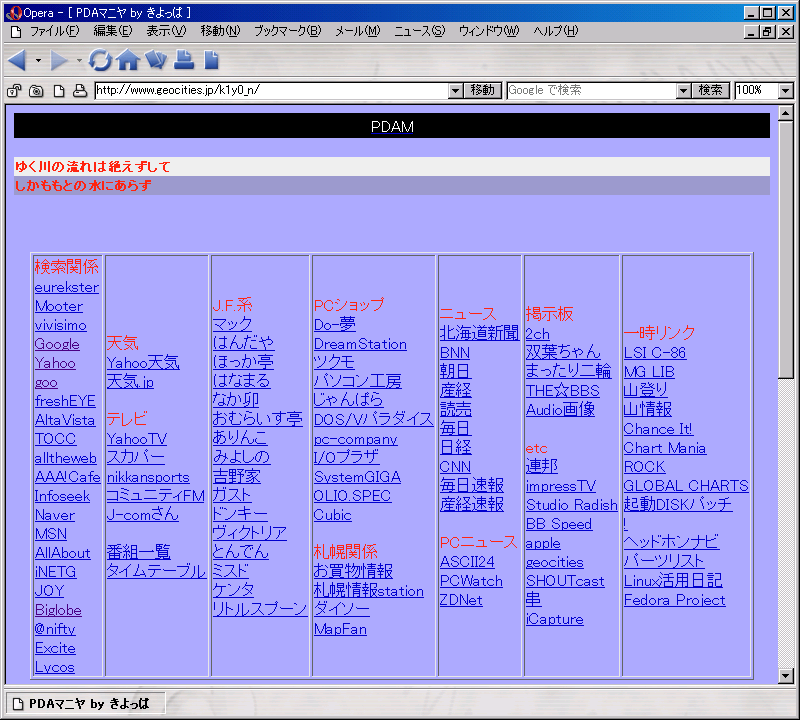Image resolution: width=800 pixels, height=720 pixels.
Task: Open the Studio Radish link
Action: [572, 505]
